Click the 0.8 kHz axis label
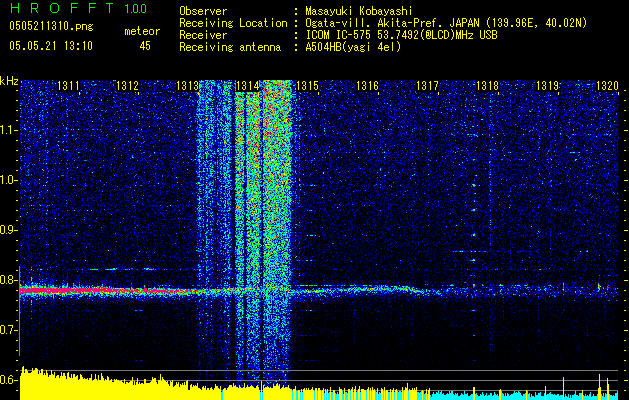The height and width of the screenshot is (400, 629). coord(8,280)
